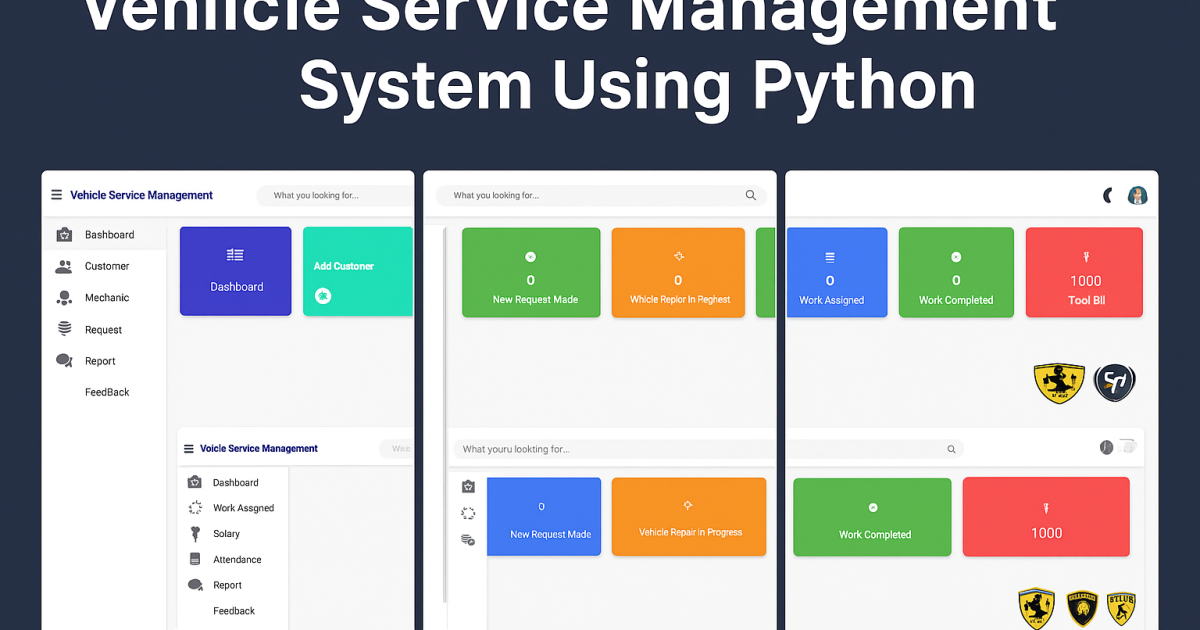Click the Attendance notebook icon
Viewport: 1200px width, 630px height.
click(x=194, y=559)
